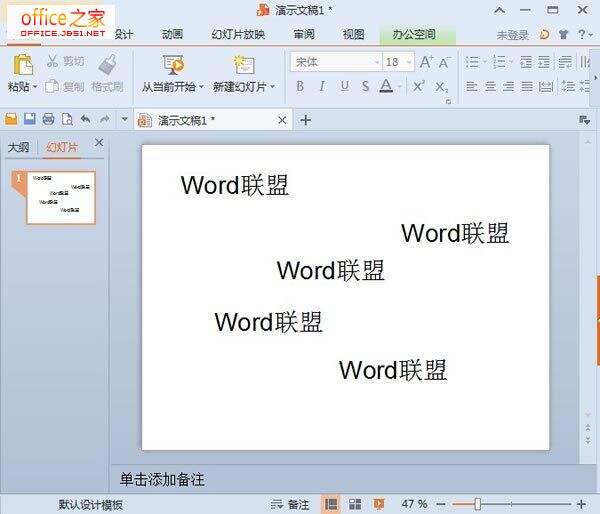Click the zoom slider handle in status bar
Viewport: 600px width, 514px height.
[478, 504]
